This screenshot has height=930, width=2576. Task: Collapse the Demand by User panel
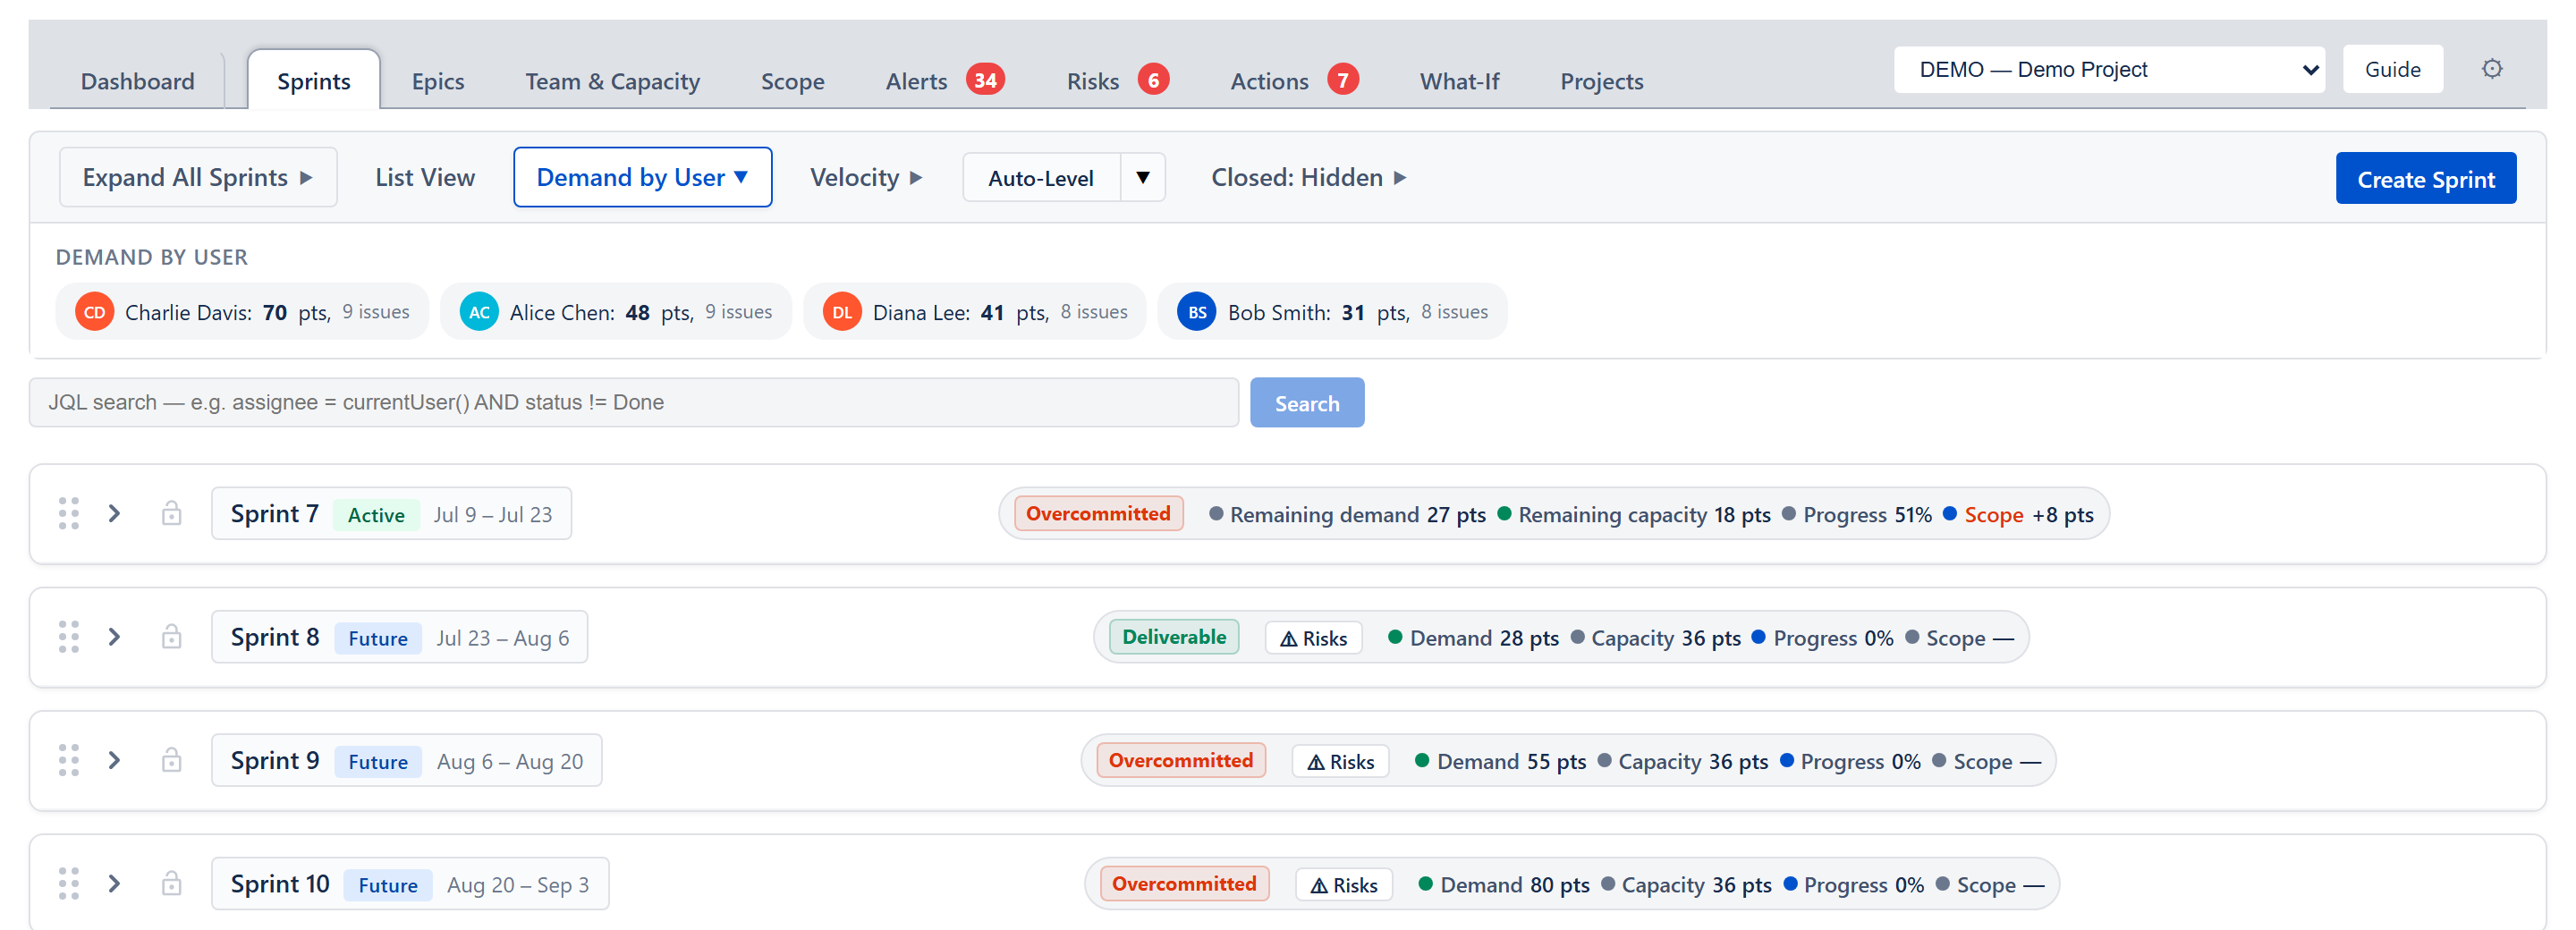pyautogui.click(x=642, y=177)
